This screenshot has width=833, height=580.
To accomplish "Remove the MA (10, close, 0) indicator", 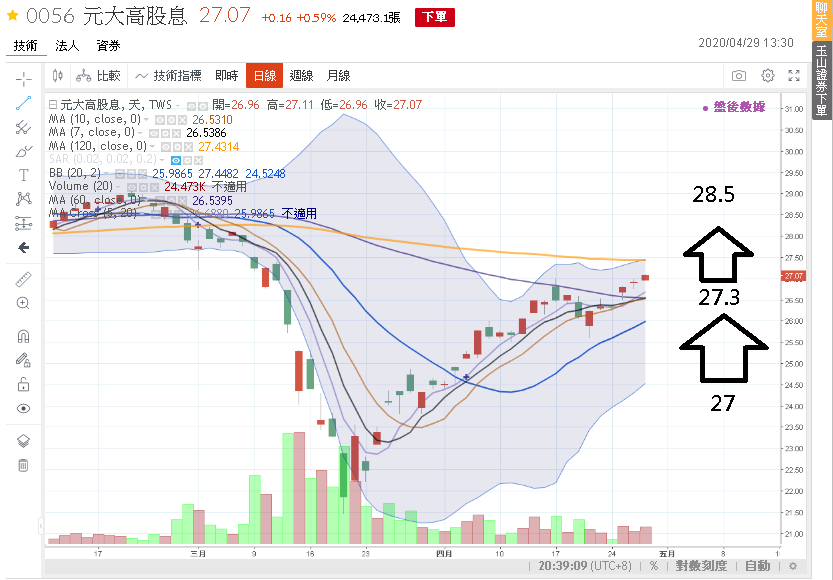I will [182, 120].
